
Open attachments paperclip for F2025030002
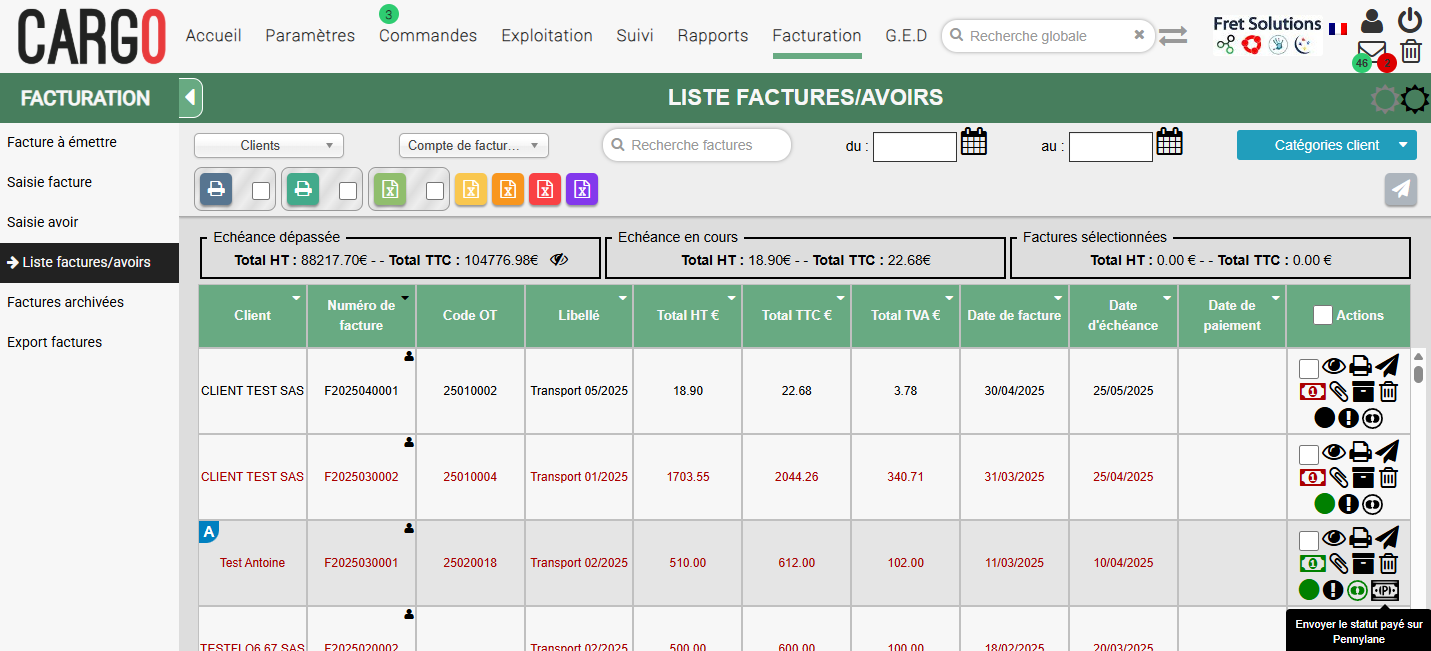[1338, 478]
